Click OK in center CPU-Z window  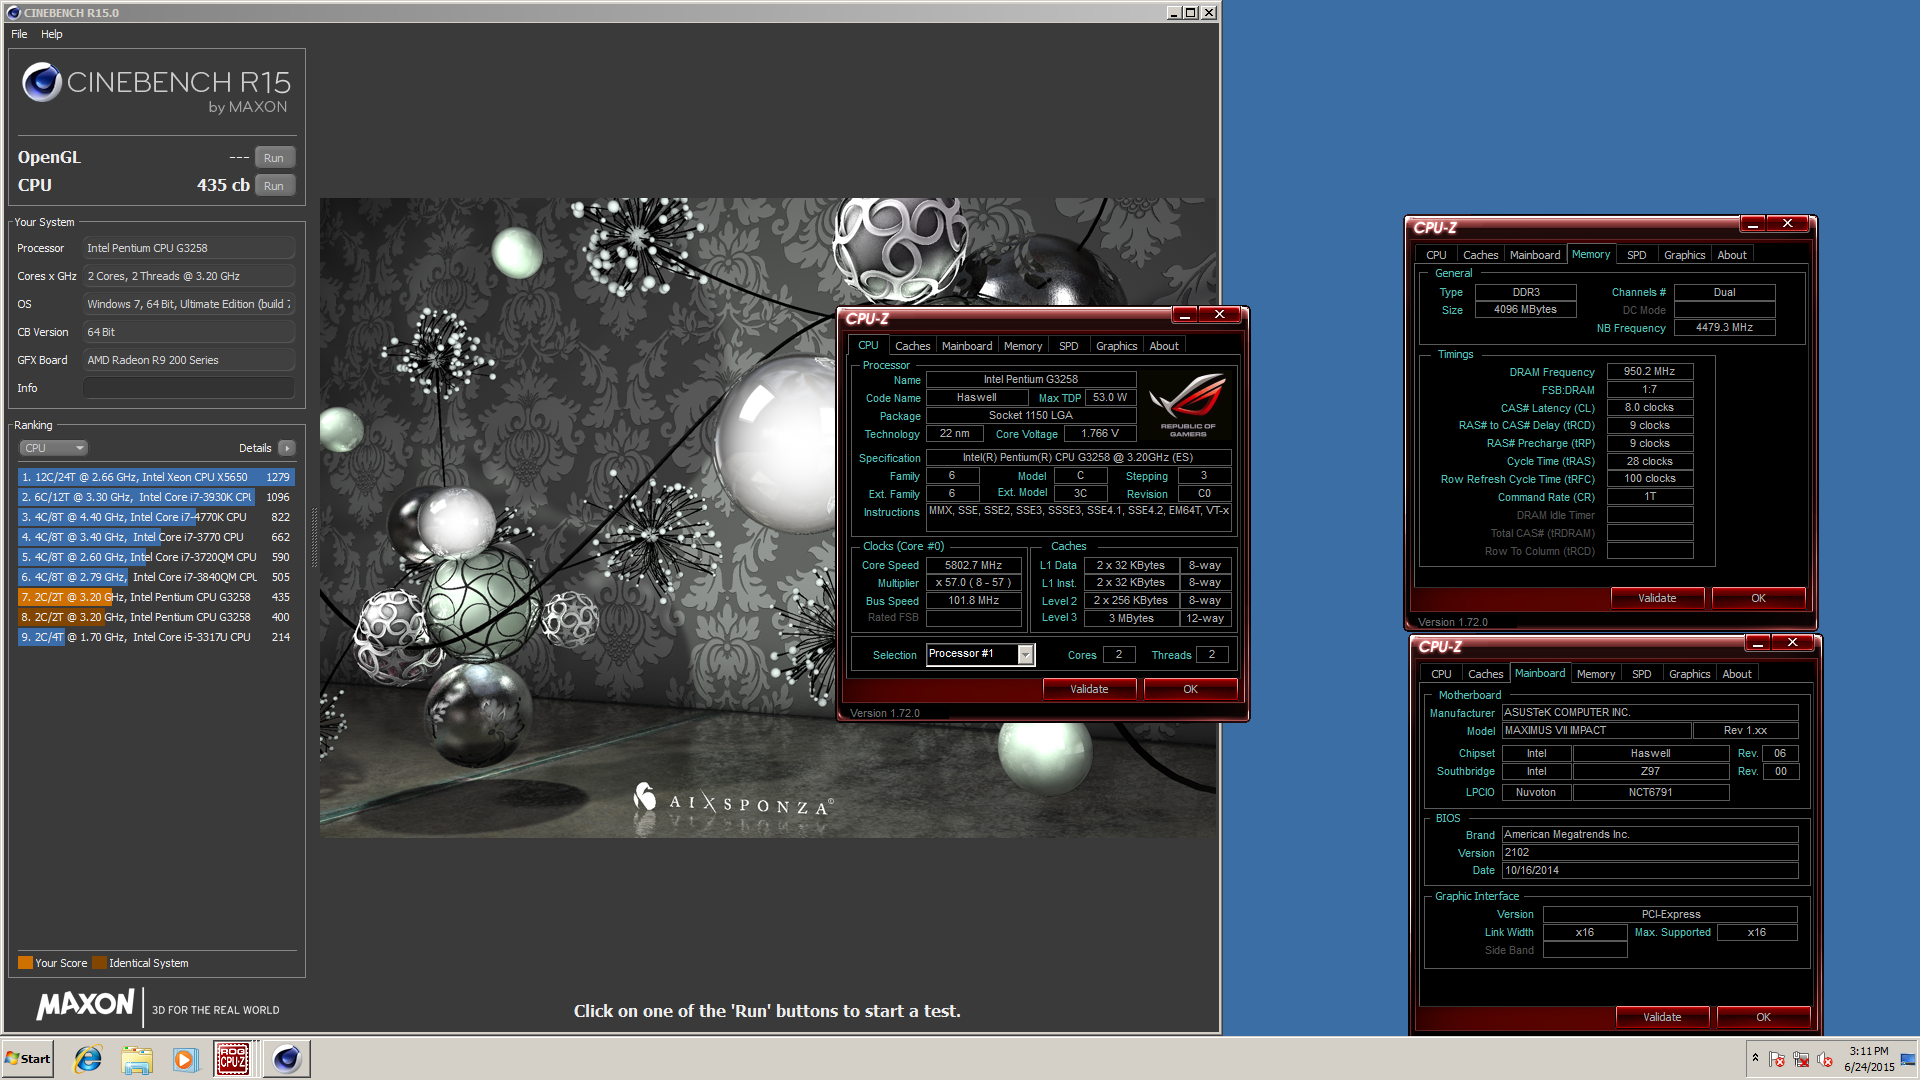pos(1190,689)
